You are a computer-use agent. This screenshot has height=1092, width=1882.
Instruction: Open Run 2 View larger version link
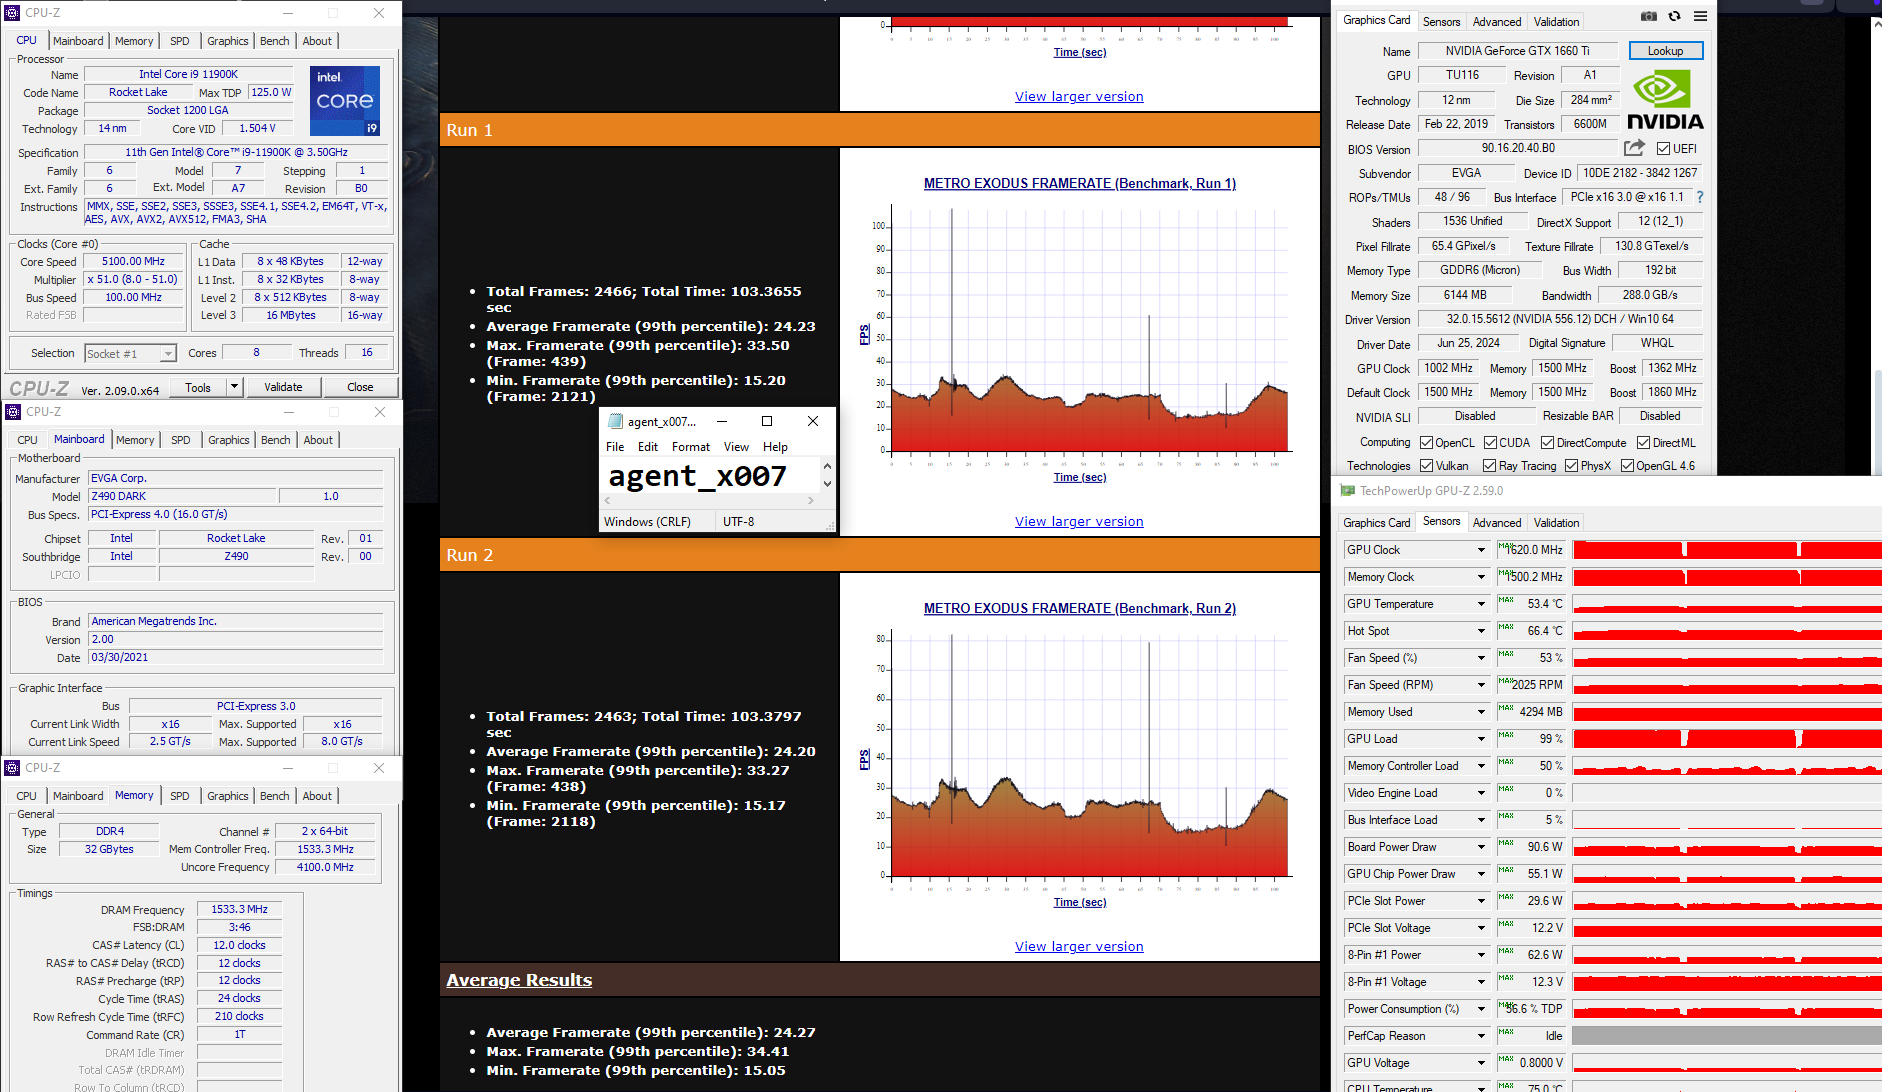[x=1079, y=946]
